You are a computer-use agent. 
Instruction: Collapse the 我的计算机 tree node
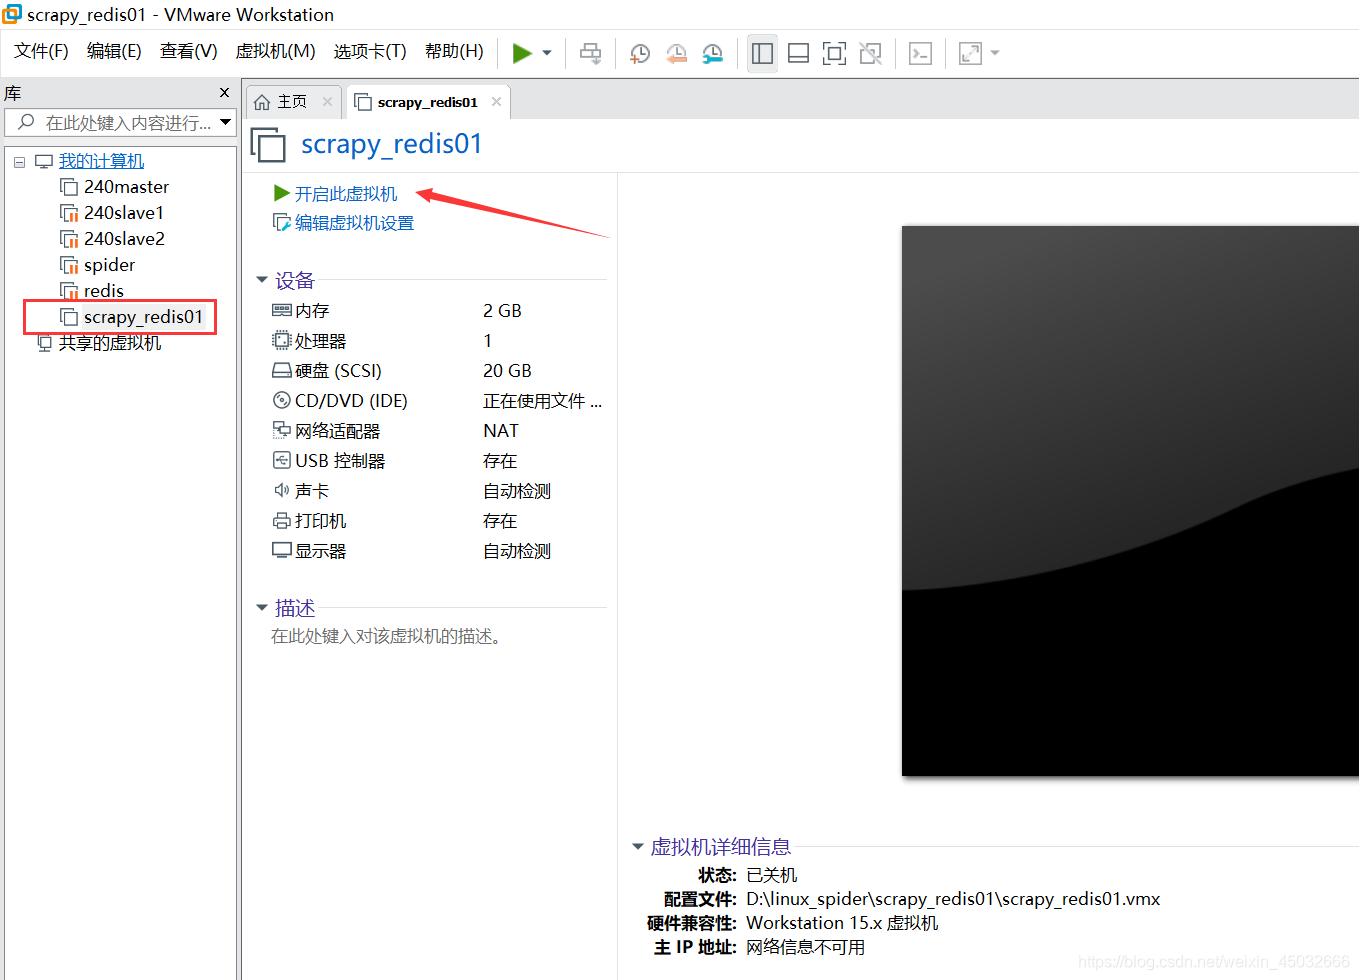point(19,162)
